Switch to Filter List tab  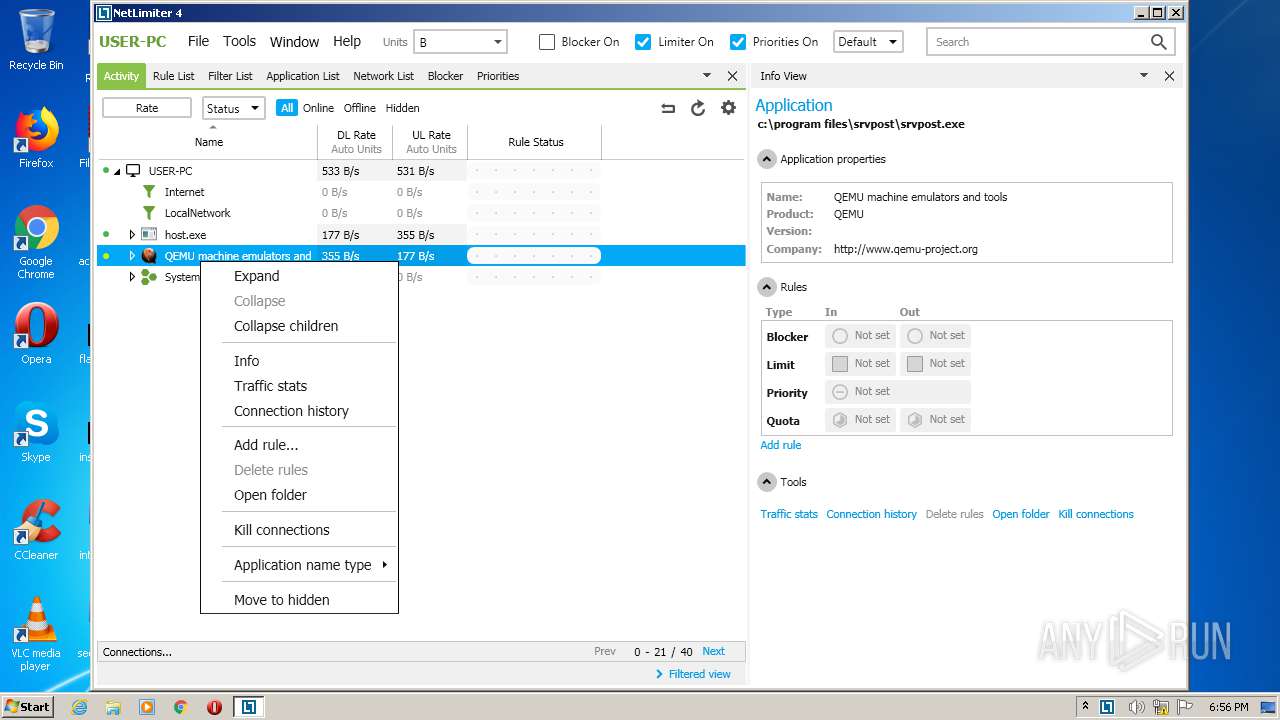tap(230, 76)
